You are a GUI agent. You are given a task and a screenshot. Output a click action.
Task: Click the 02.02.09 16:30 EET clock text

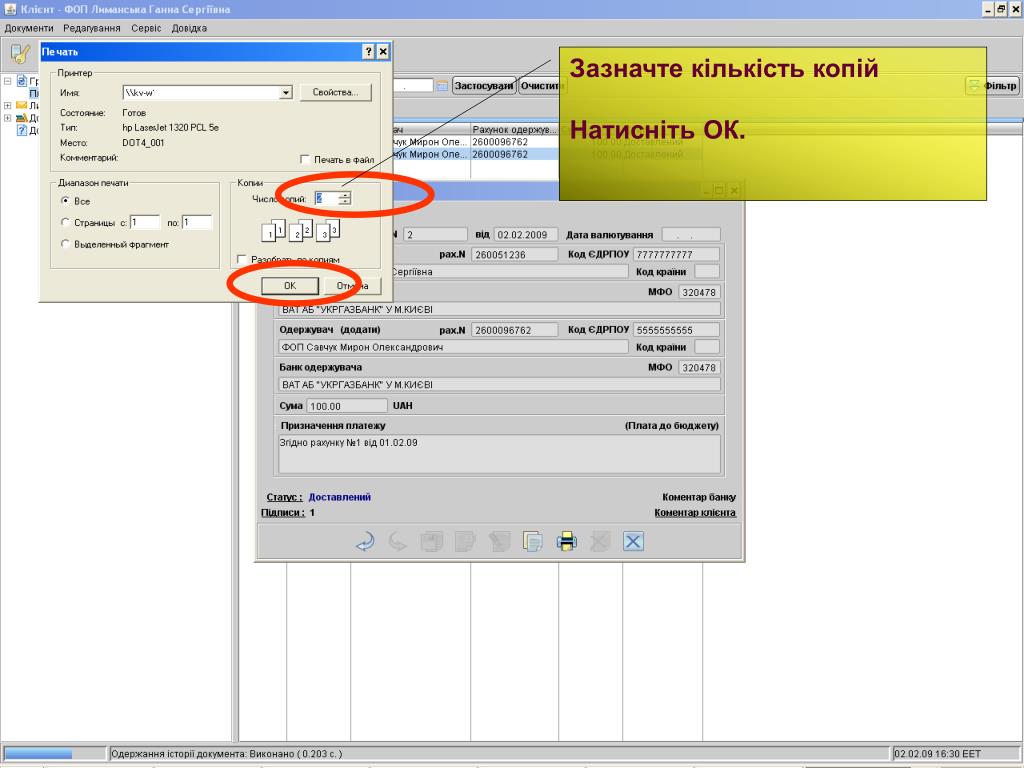937,754
